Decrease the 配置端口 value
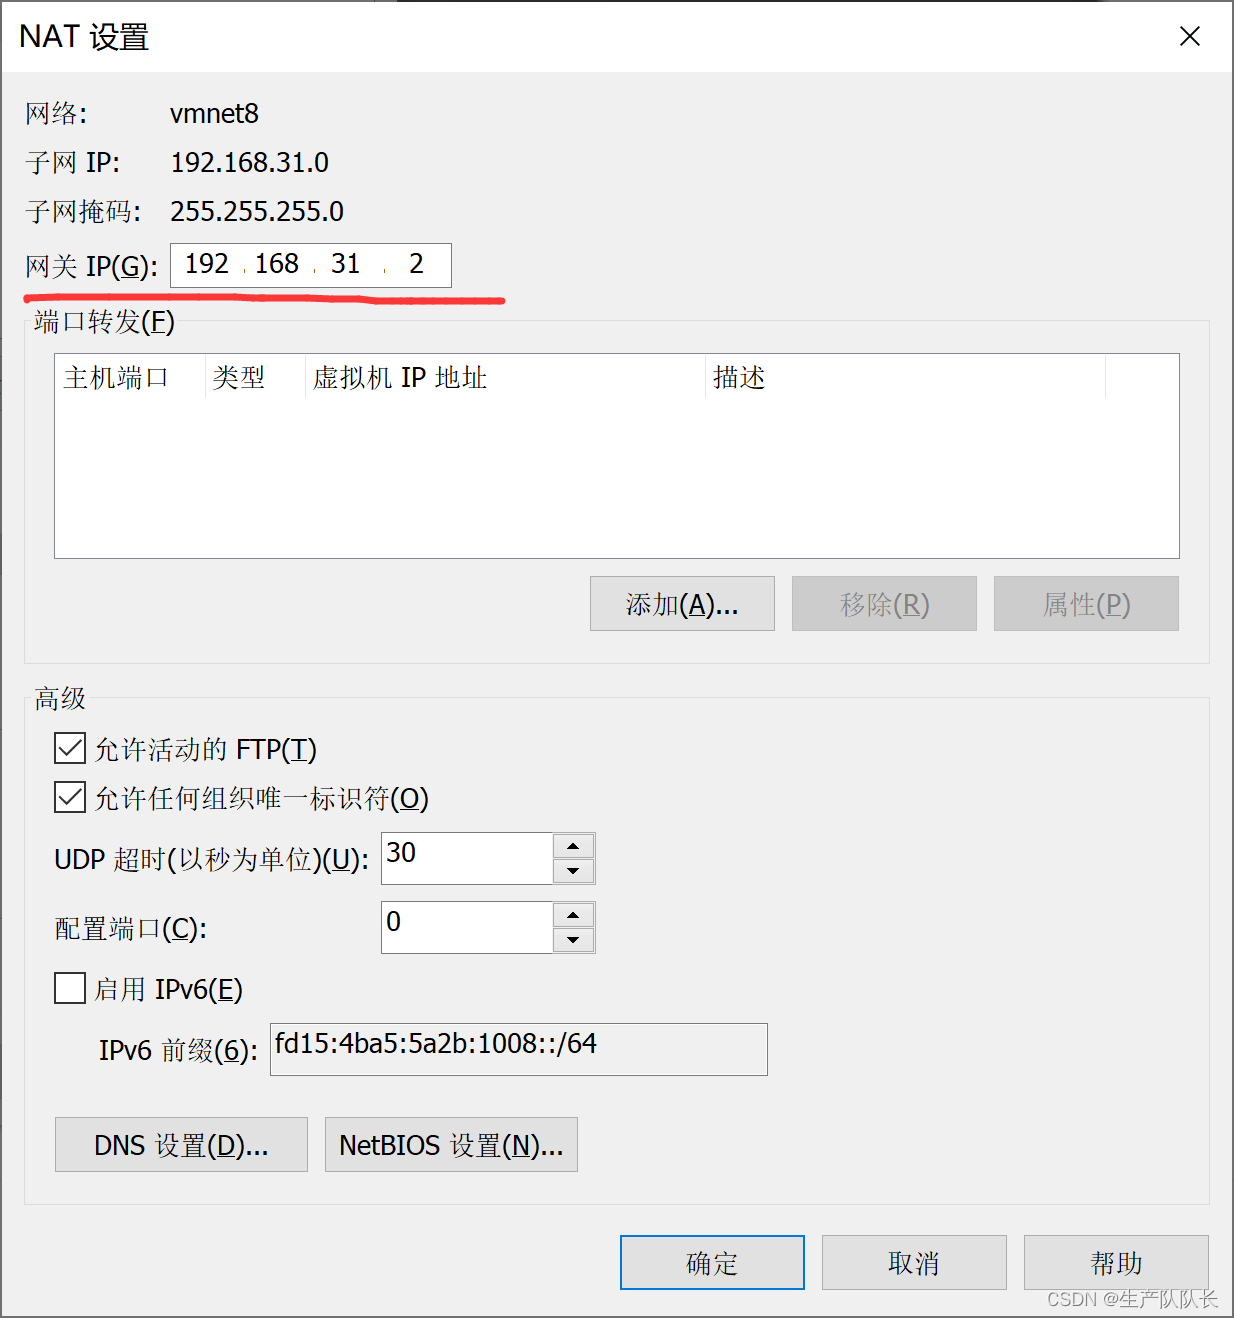Viewport: 1234px width, 1318px height. tap(573, 940)
